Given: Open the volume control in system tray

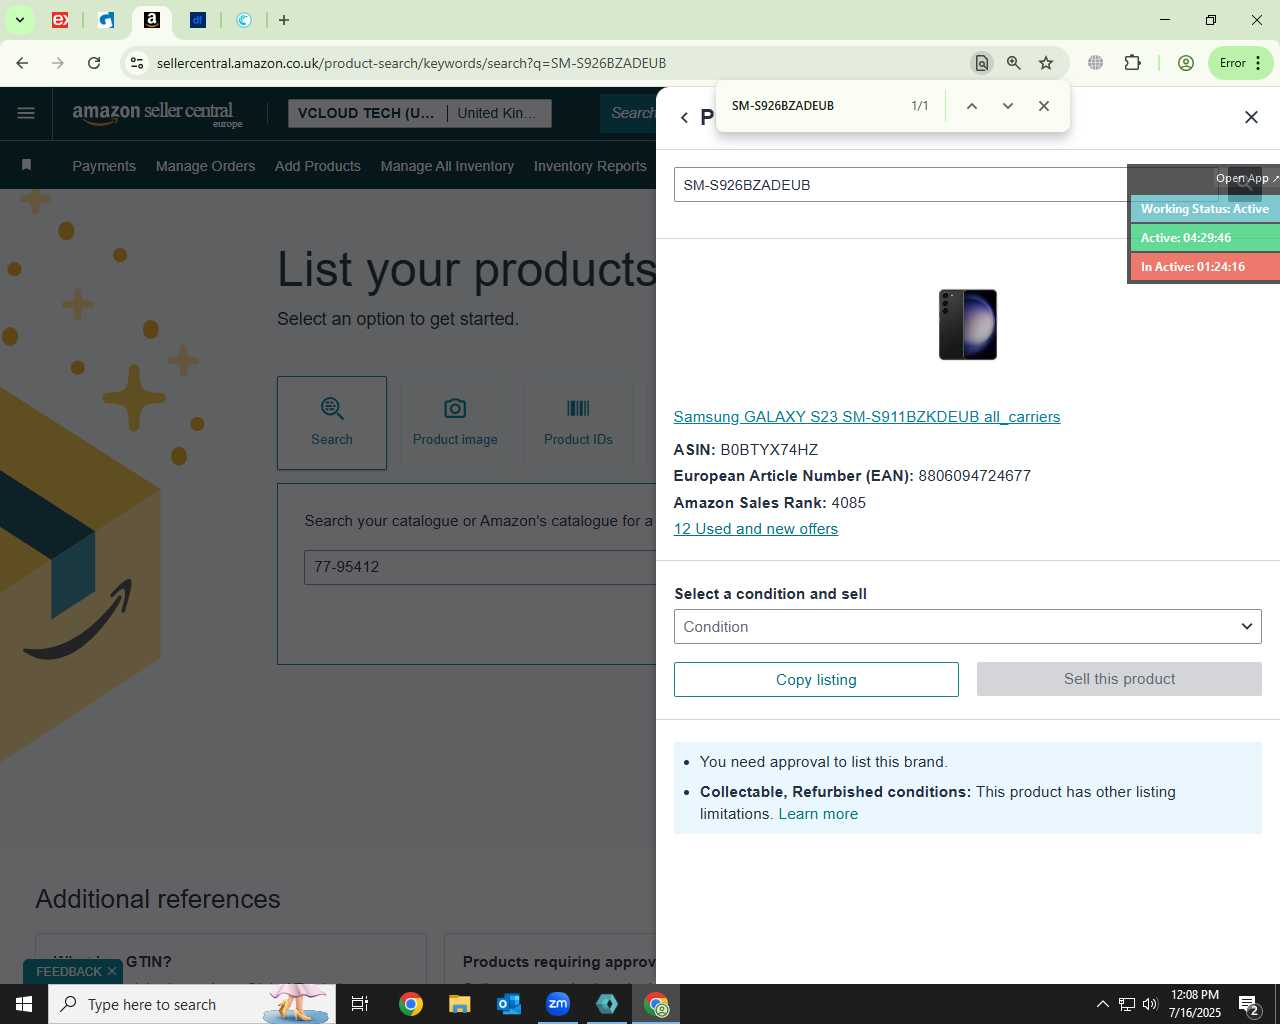Looking at the screenshot, I should [x=1150, y=1004].
